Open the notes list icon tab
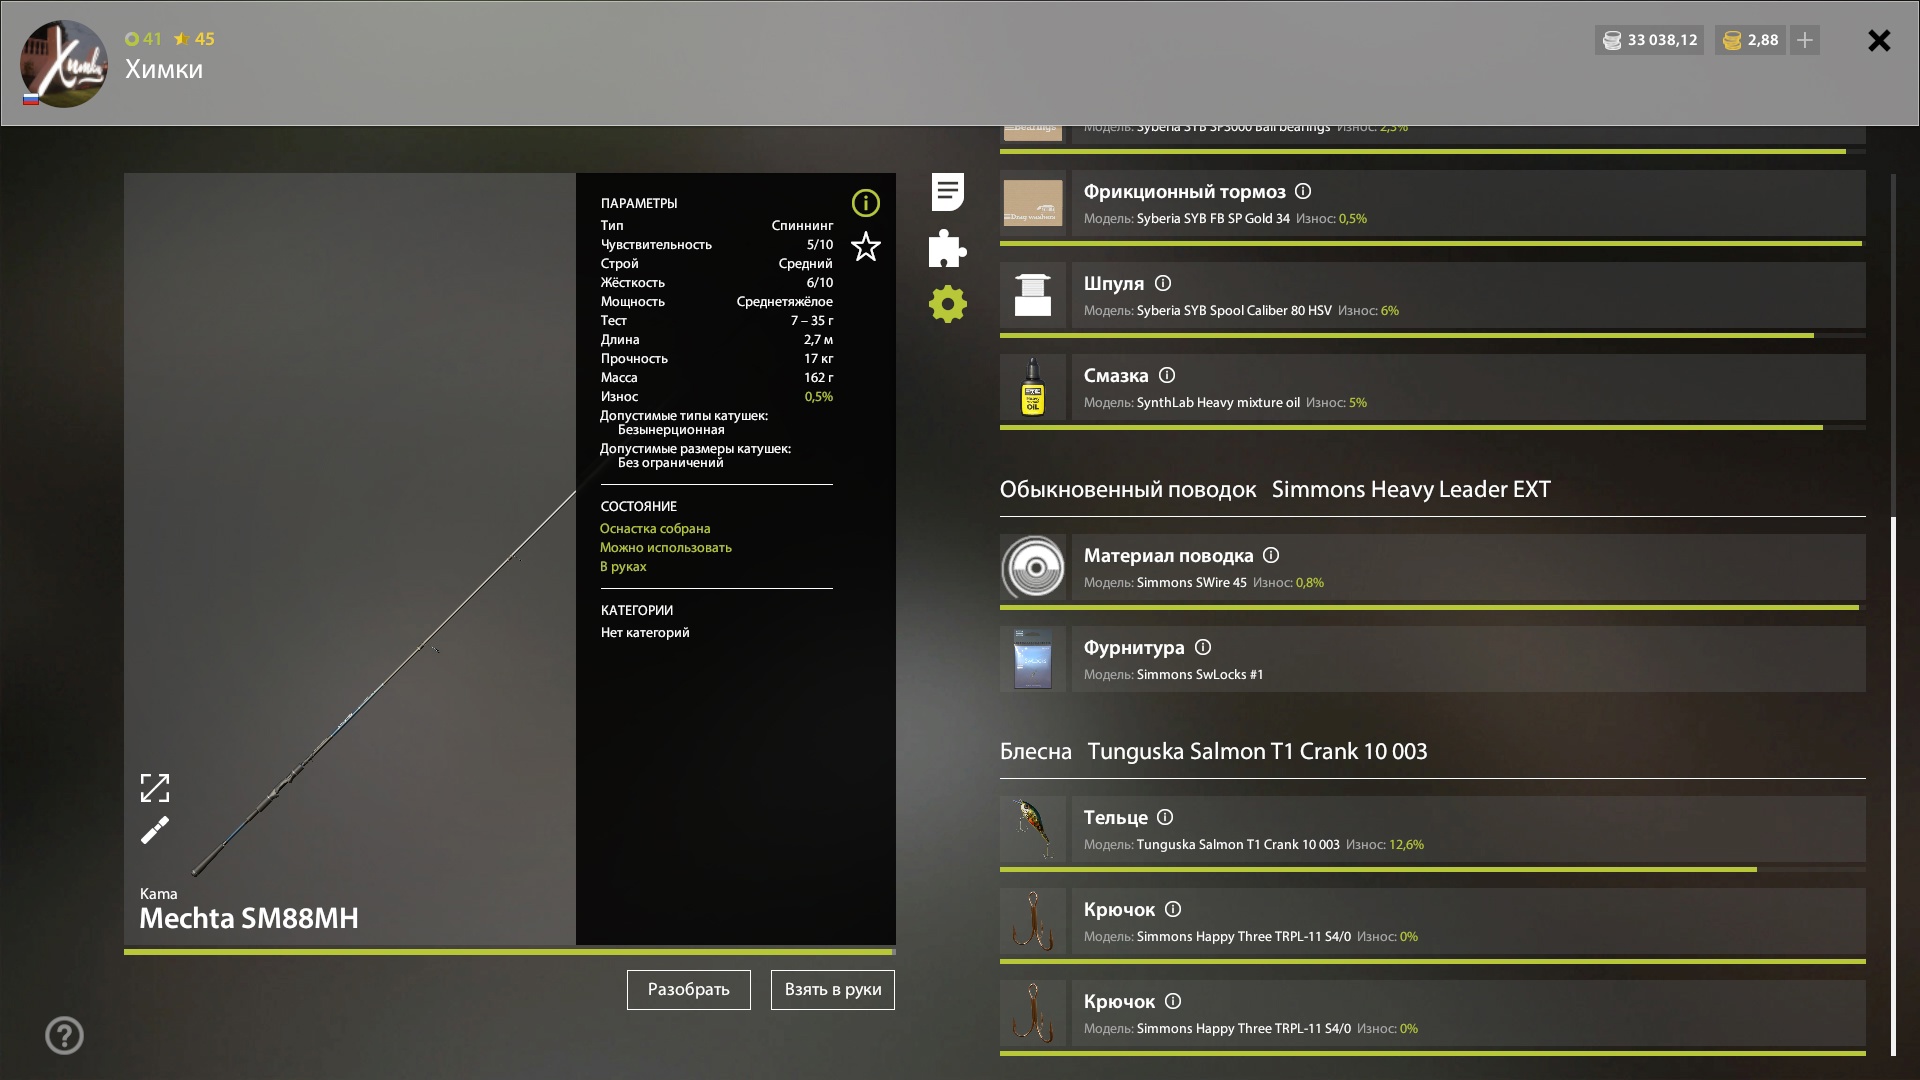Image resolution: width=1920 pixels, height=1080 pixels. point(947,192)
